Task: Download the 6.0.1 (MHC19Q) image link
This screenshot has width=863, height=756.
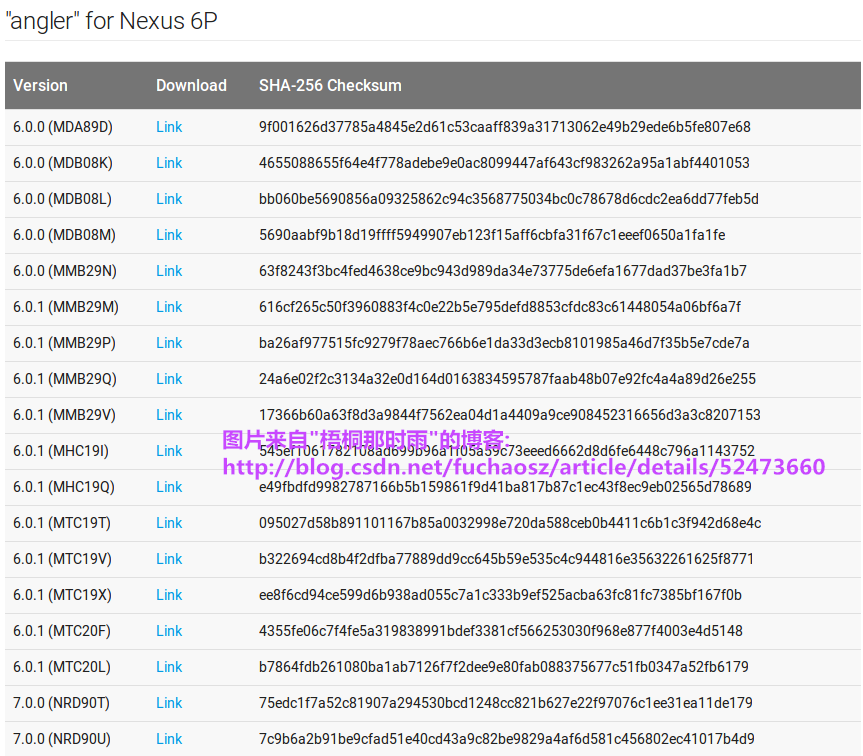Action: click(x=169, y=487)
